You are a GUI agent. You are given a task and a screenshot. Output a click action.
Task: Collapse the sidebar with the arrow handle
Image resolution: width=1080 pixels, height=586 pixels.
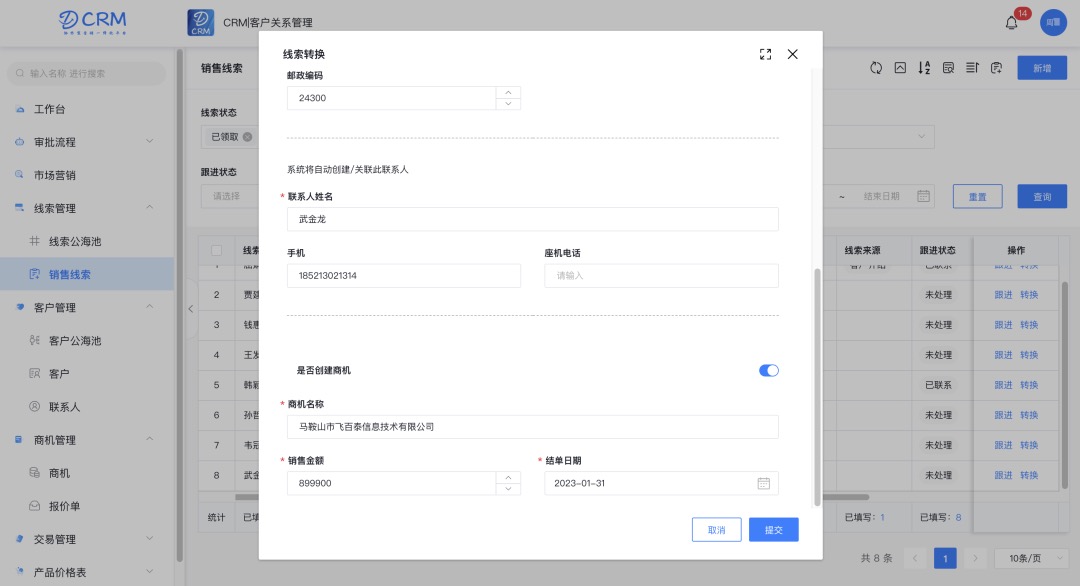tap(191, 309)
